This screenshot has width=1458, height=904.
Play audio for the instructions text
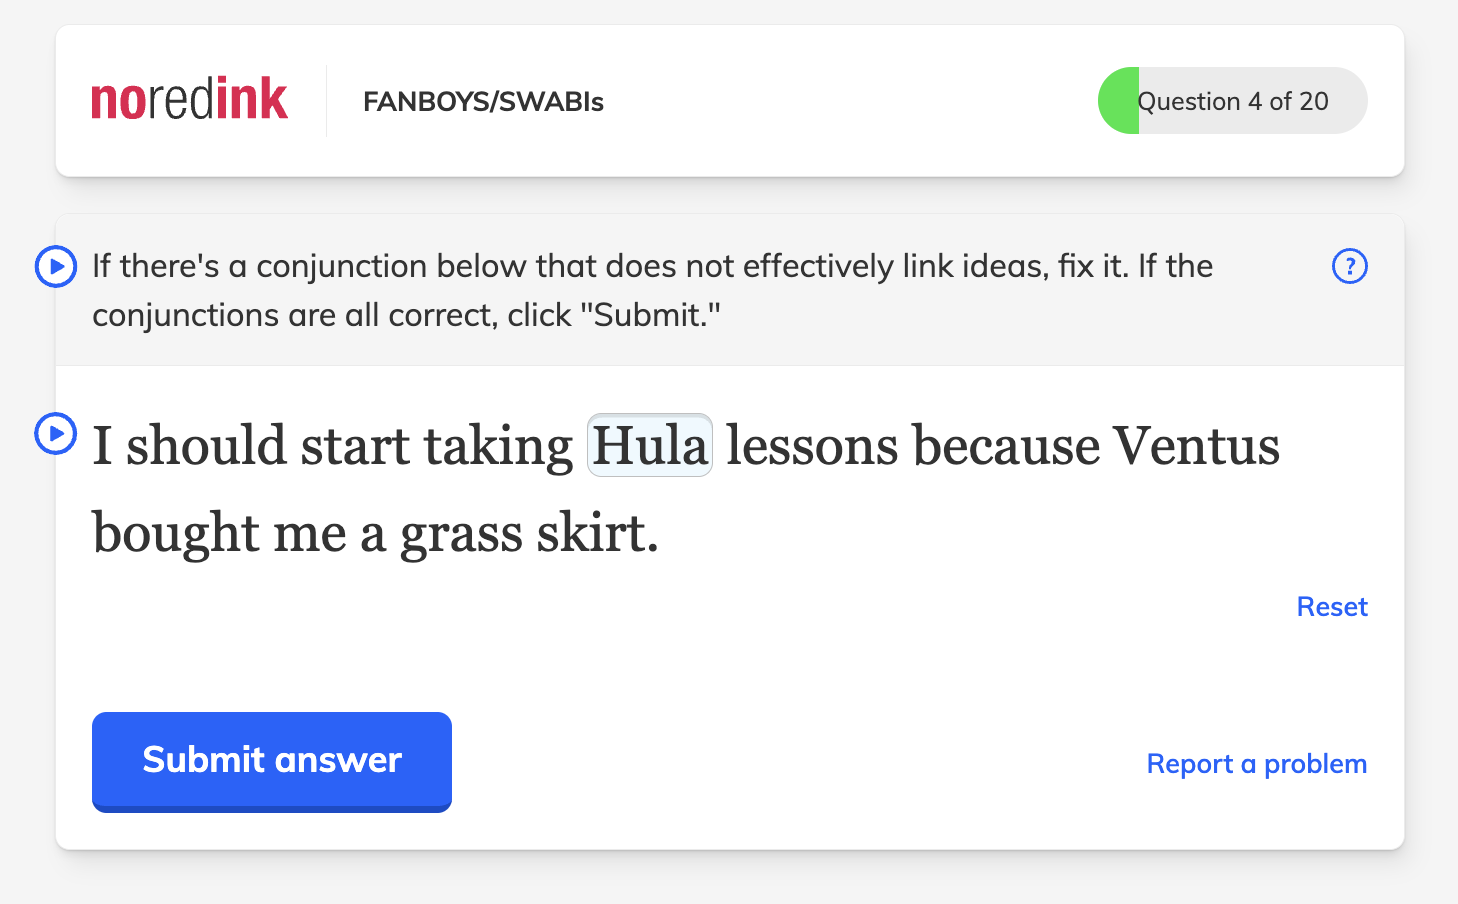point(56,267)
